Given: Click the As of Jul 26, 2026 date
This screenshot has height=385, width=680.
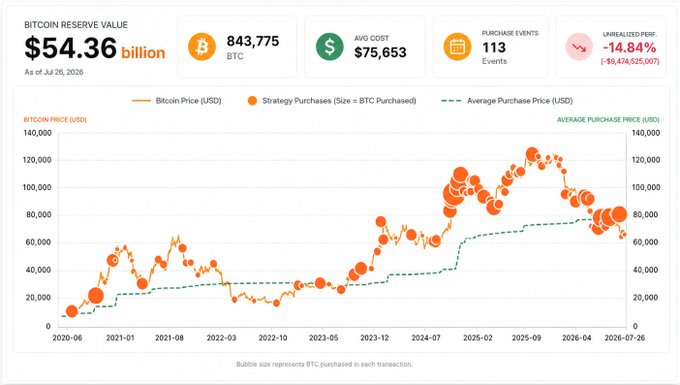Looking at the screenshot, I should tap(54, 72).
